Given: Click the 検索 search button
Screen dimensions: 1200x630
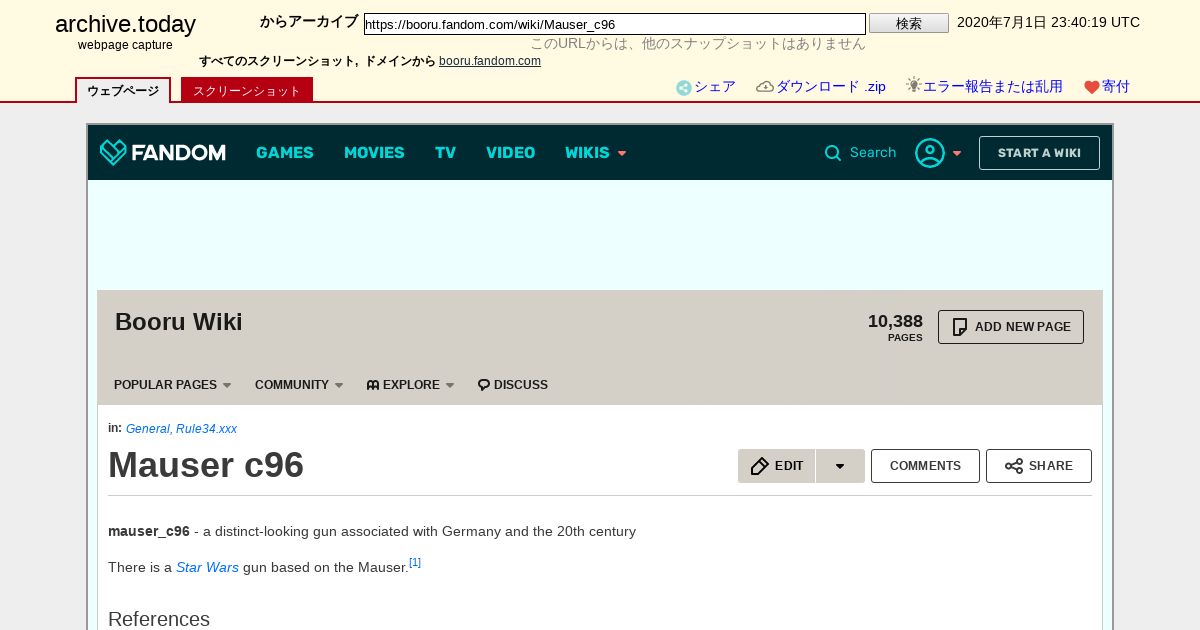Looking at the screenshot, I should coord(909,23).
